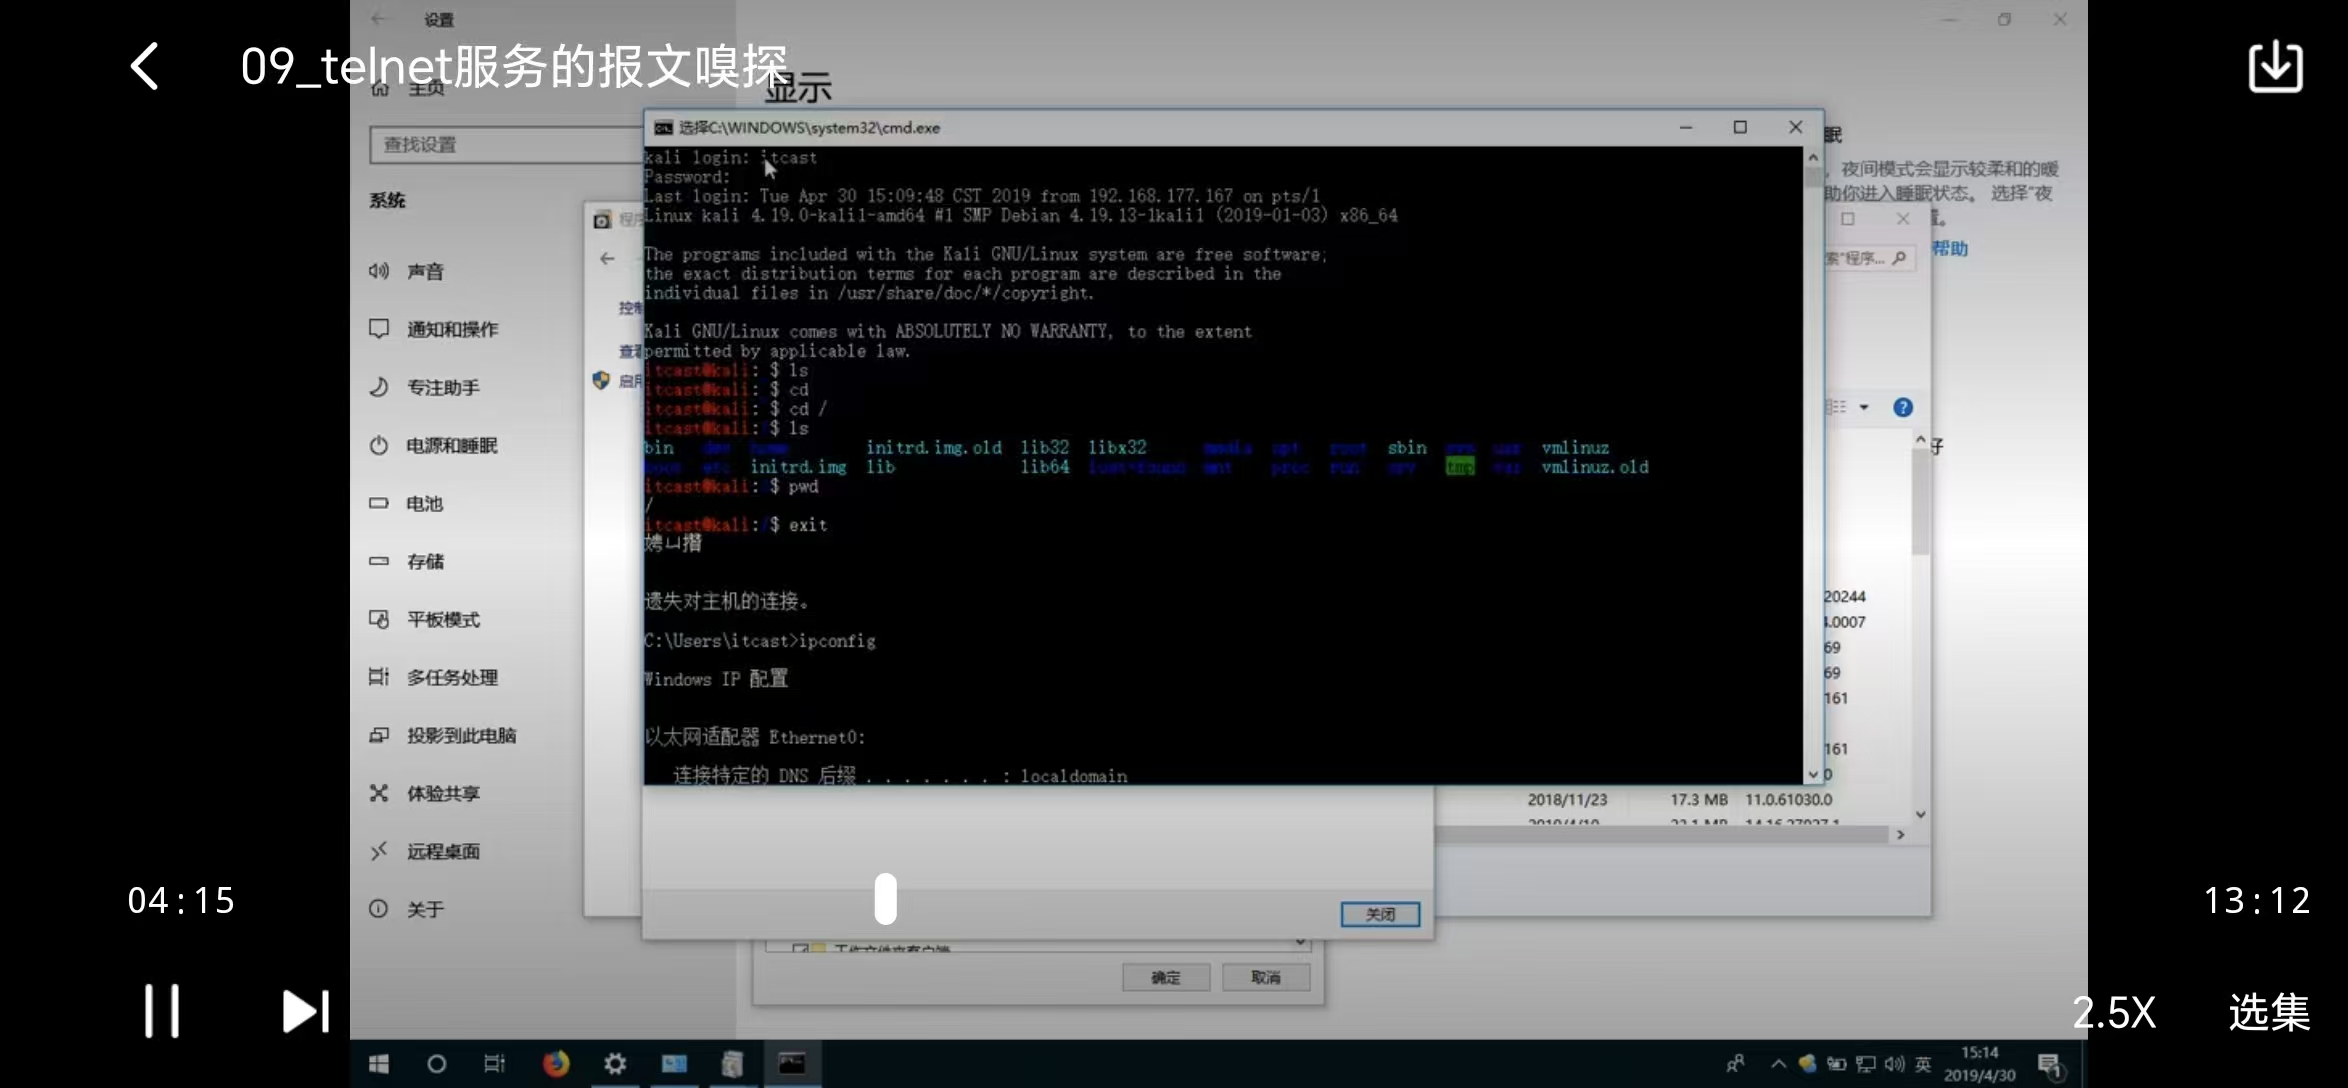Image resolution: width=2348 pixels, height=1088 pixels.
Task: Click the programs list vertical scrollbar thumb
Action: pos(1920,503)
